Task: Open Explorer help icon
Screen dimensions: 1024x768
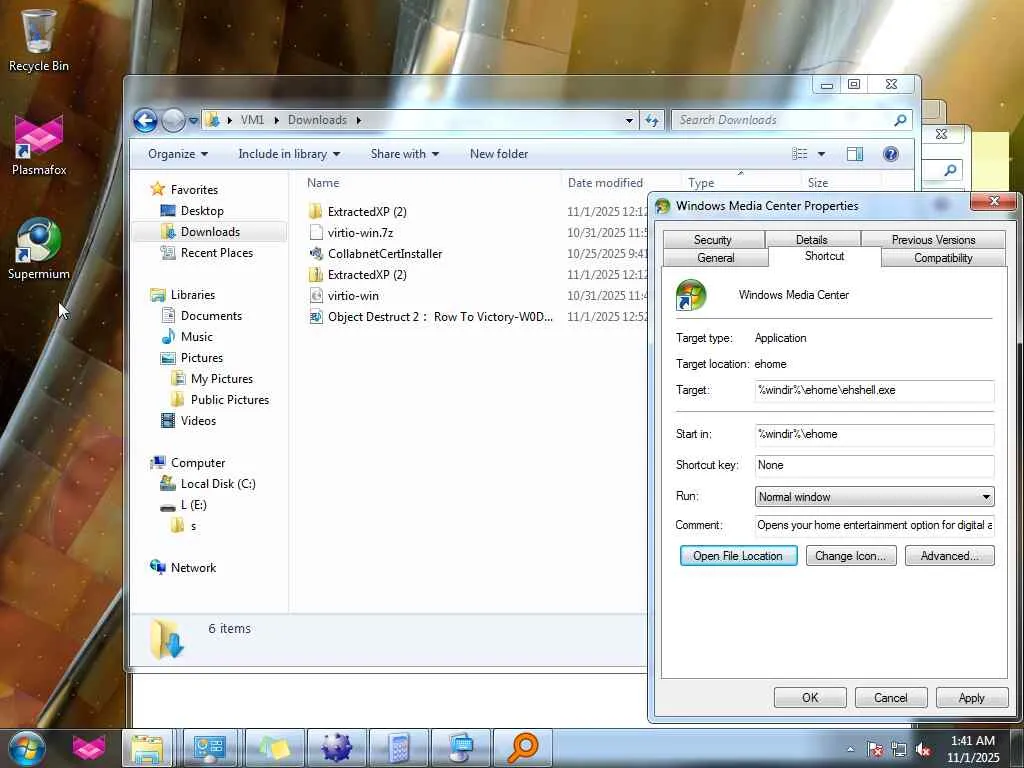Action: [x=890, y=154]
